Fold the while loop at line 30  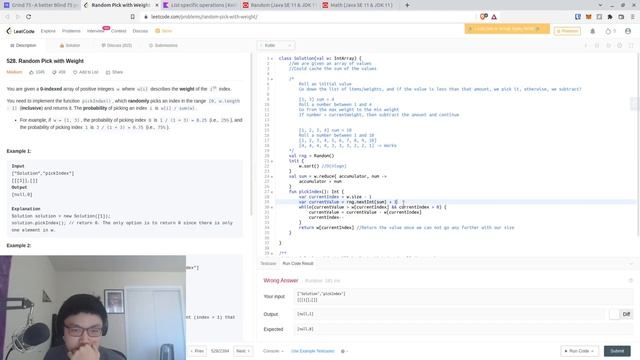pyautogui.click(x=272, y=207)
